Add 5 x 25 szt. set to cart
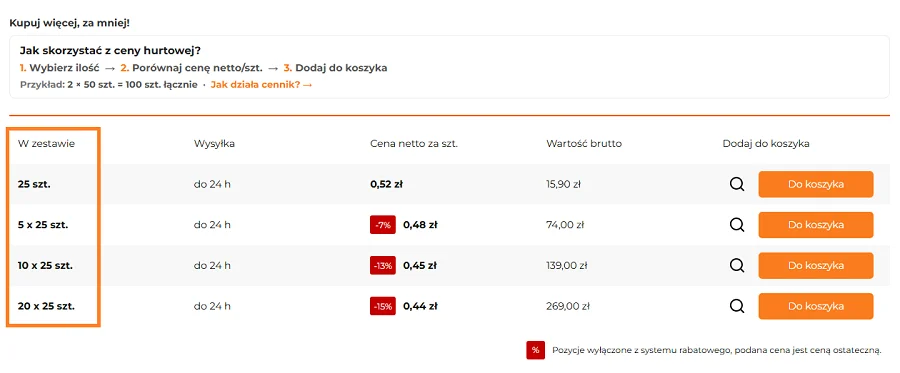The image size is (900, 373). click(x=816, y=225)
